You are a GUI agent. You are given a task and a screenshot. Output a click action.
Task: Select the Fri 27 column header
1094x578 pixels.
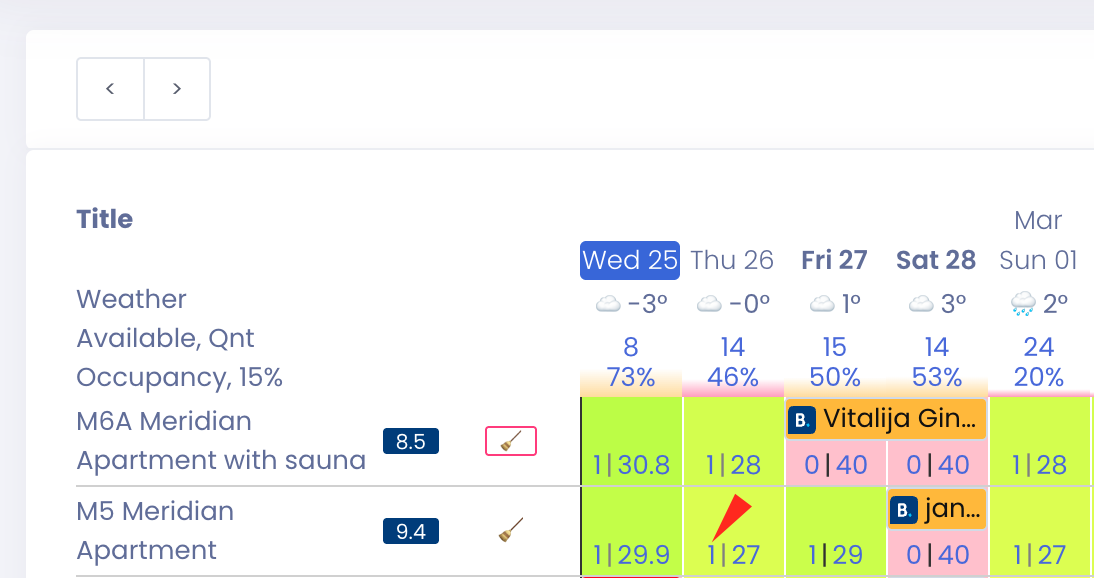(834, 260)
